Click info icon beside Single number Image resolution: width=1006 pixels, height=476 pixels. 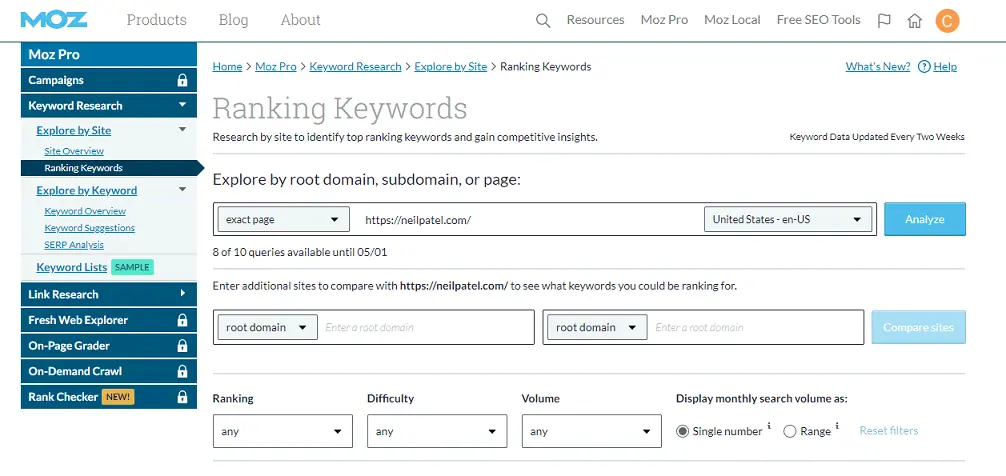pyautogui.click(x=769, y=426)
